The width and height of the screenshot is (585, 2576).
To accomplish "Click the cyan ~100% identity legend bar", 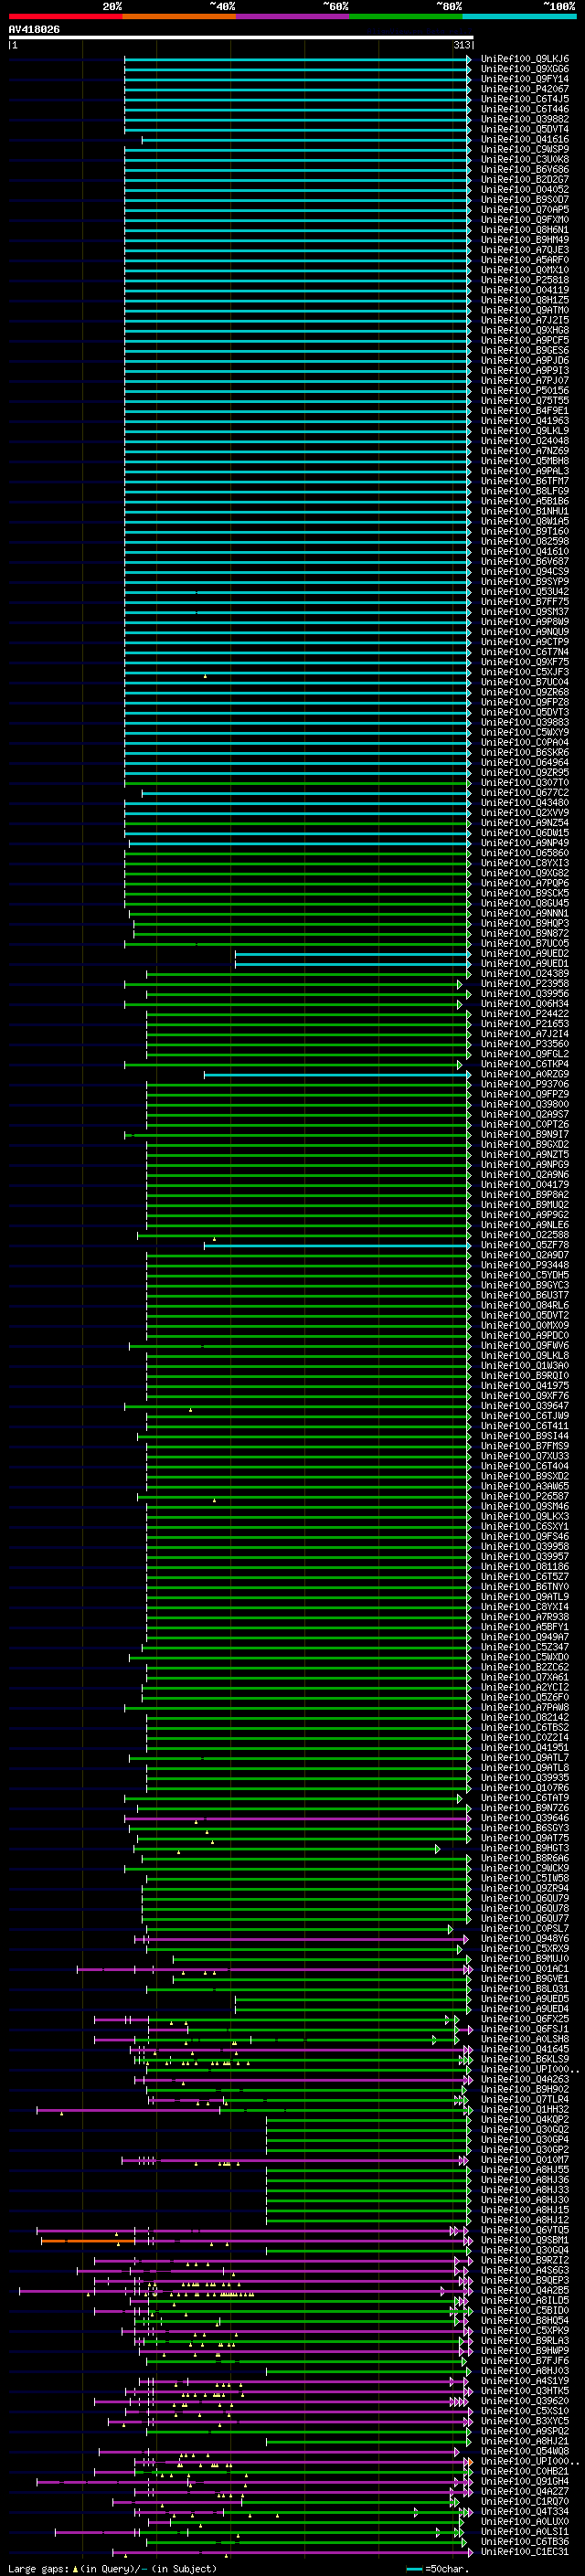I will click(519, 16).
